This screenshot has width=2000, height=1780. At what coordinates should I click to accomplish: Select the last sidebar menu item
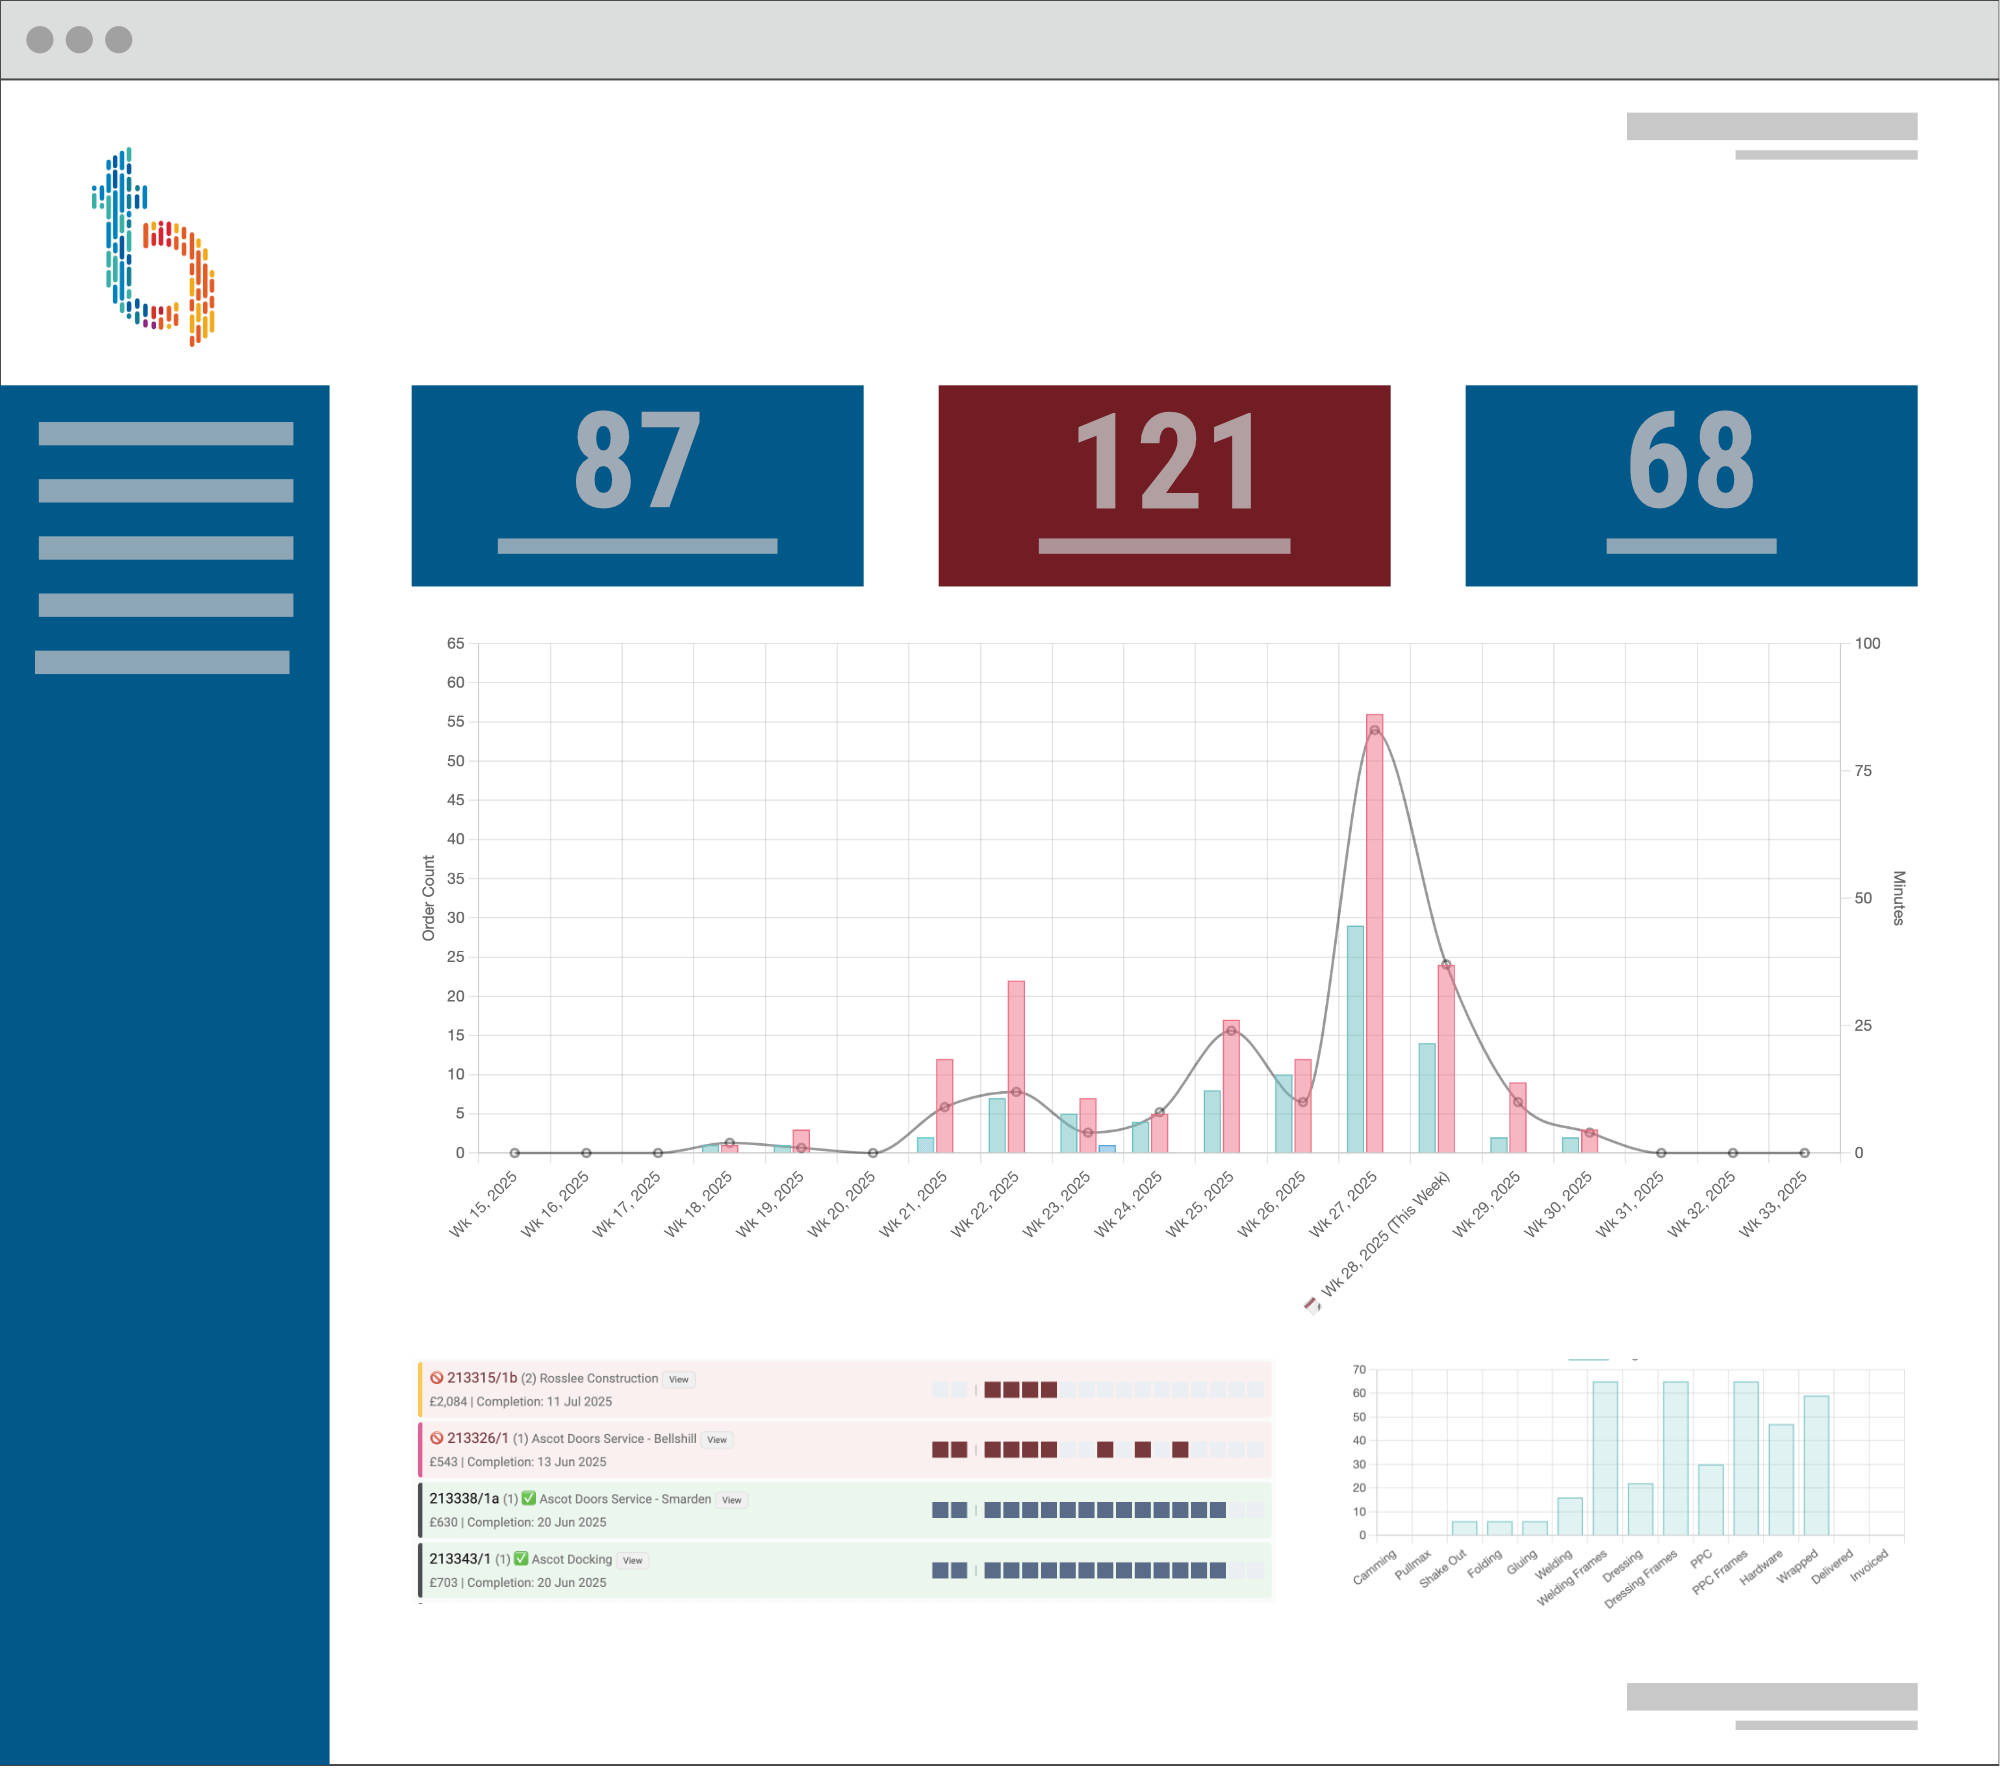pyautogui.click(x=162, y=662)
